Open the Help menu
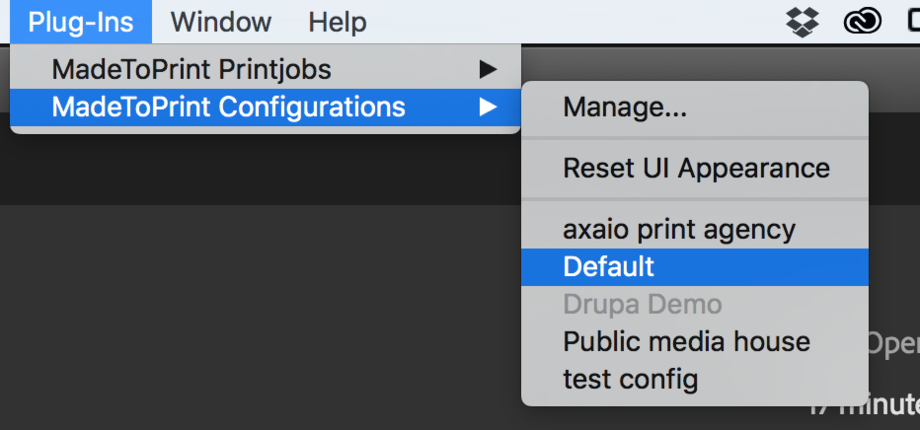The image size is (920, 430). pos(337,22)
